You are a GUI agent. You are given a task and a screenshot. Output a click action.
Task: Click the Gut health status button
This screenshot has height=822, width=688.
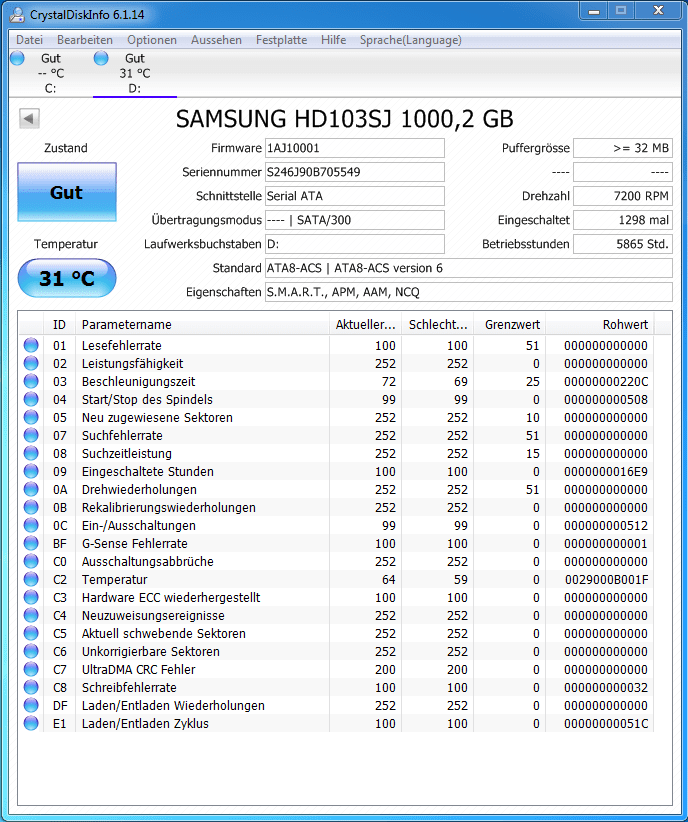click(67, 192)
